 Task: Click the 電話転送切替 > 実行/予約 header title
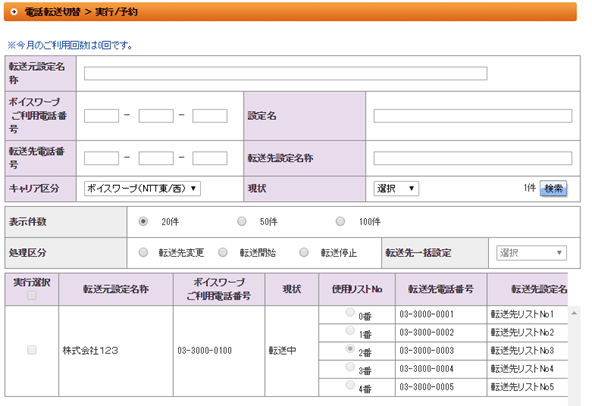coord(81,12)
